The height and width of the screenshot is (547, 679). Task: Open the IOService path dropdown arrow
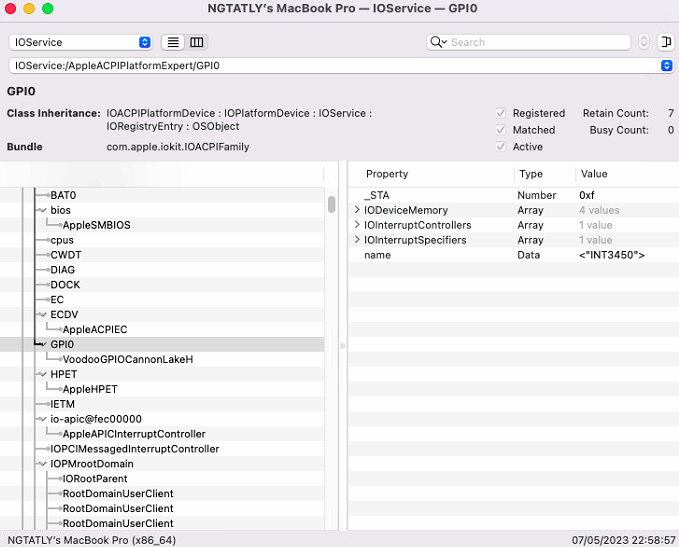click(666, 65)
